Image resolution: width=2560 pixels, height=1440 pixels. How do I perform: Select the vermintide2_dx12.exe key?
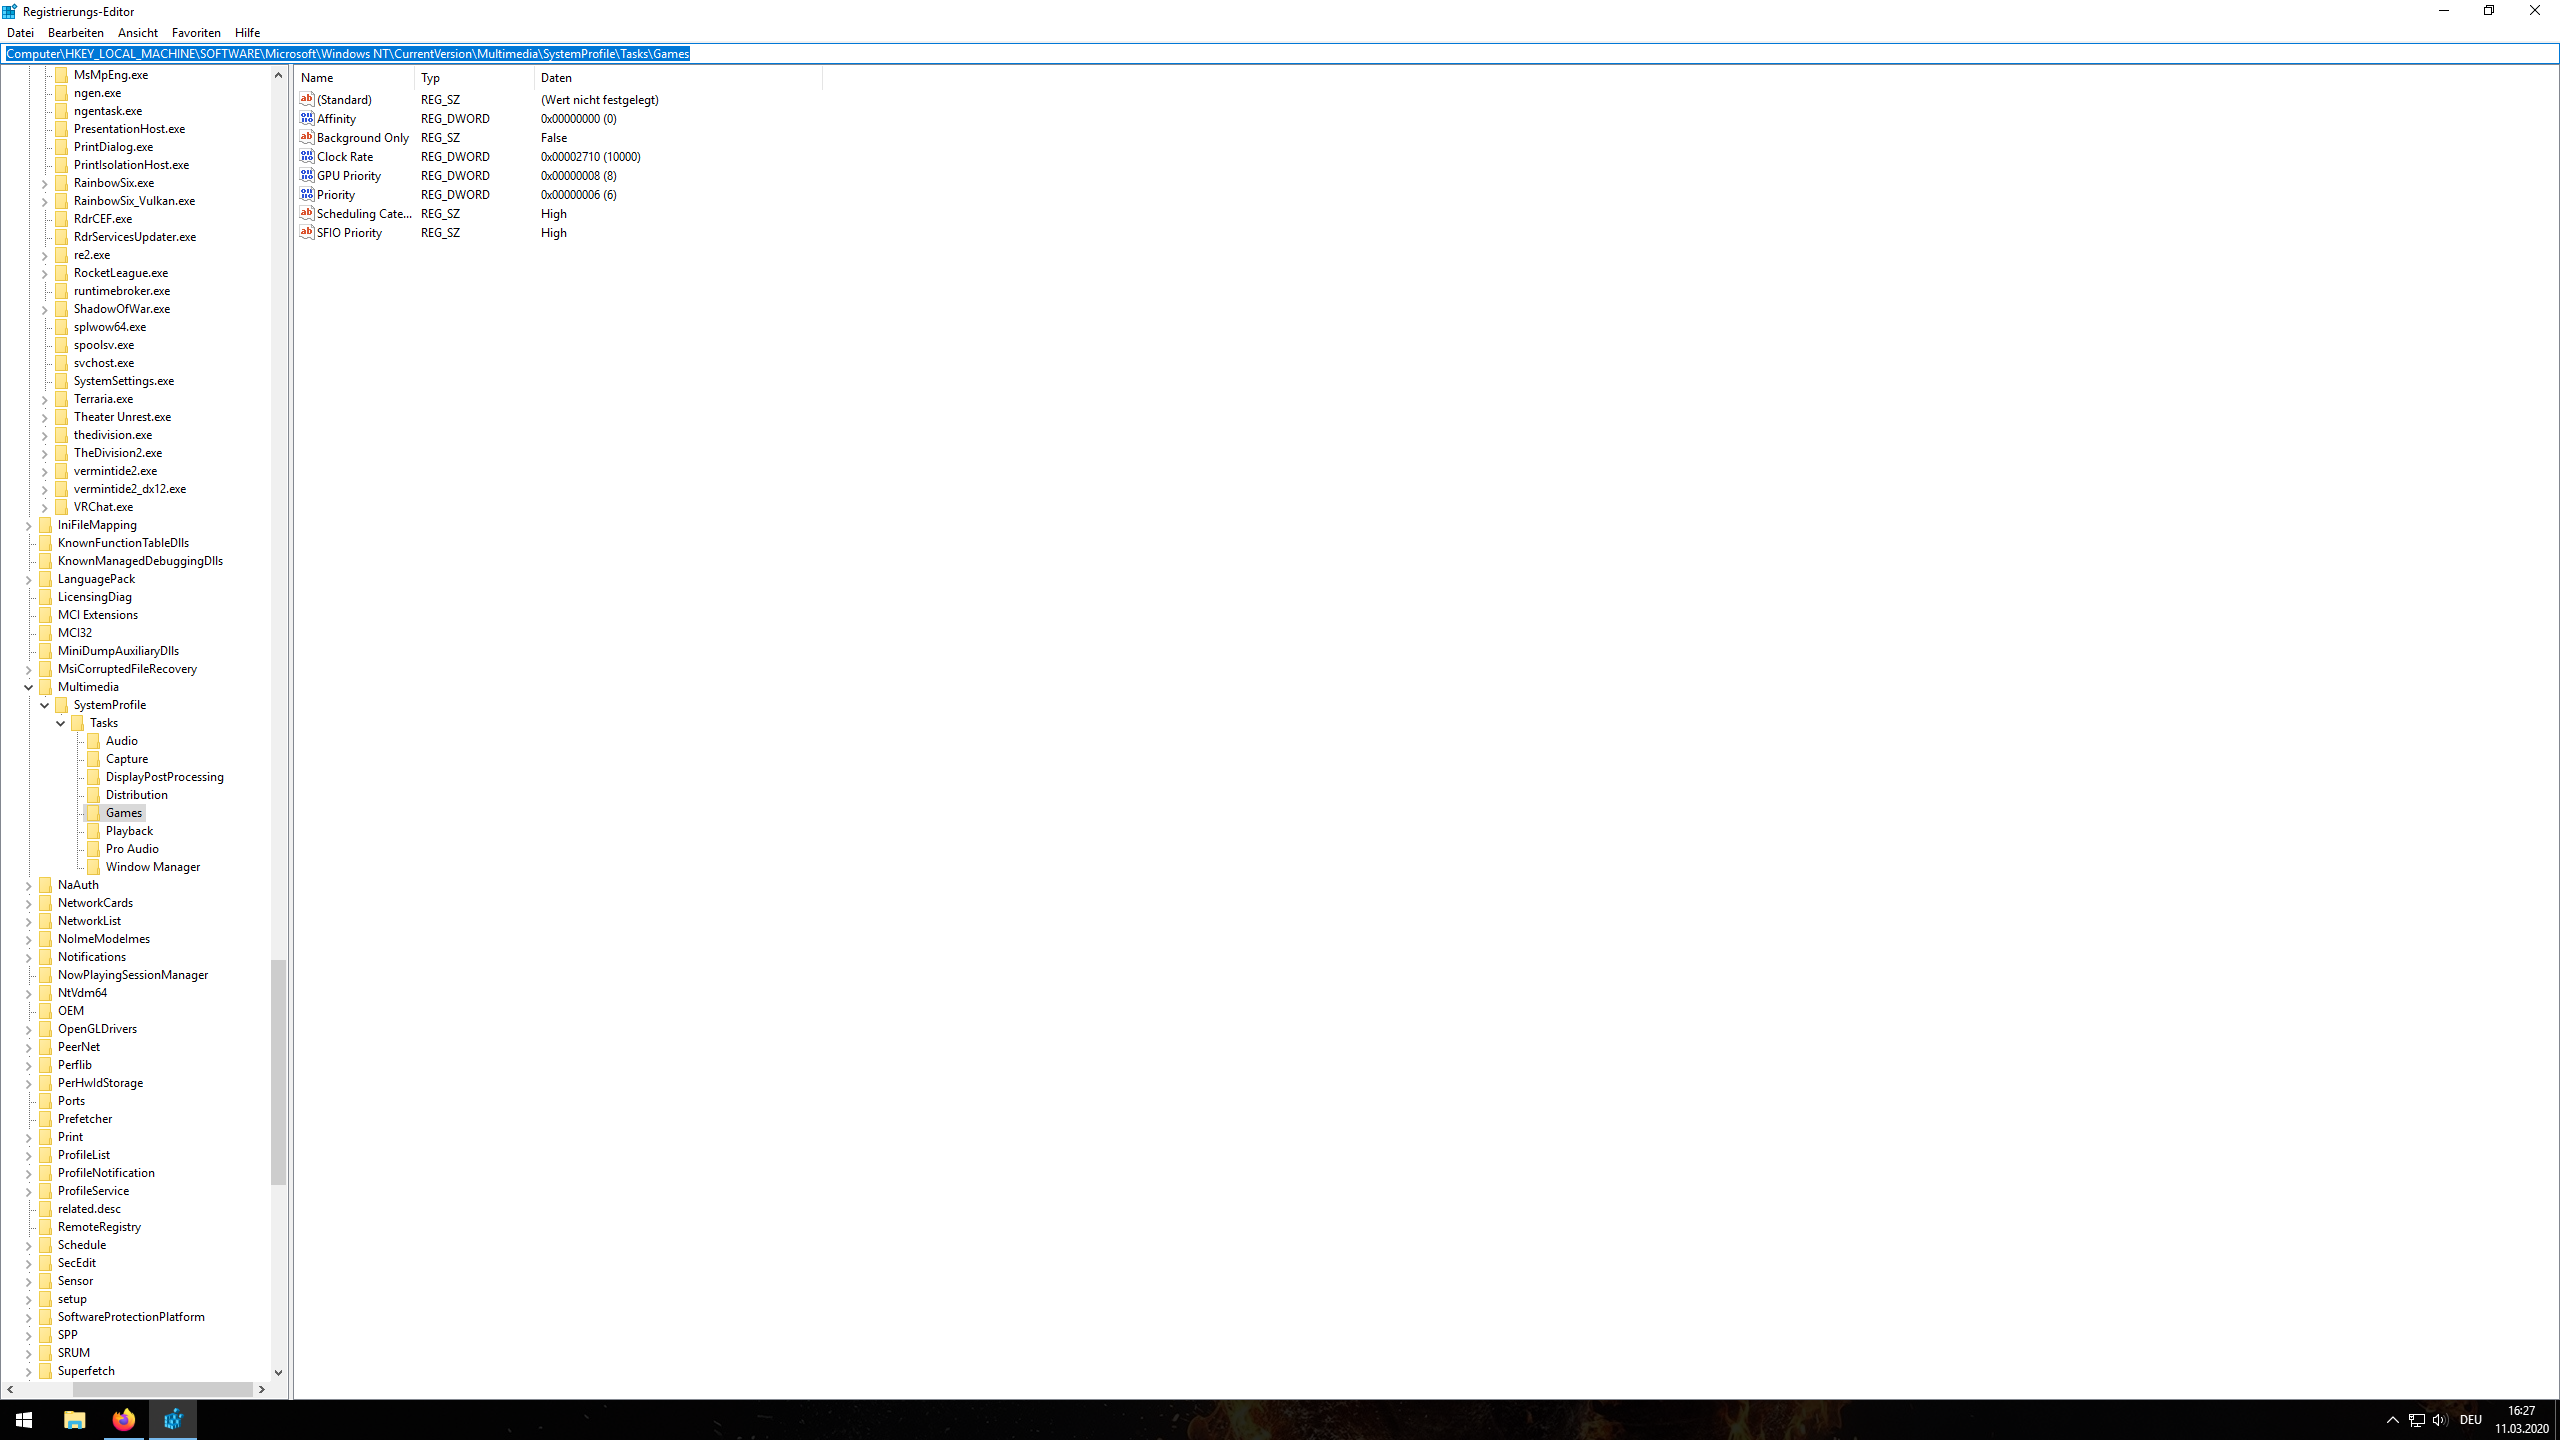click(x=130, y=489)
